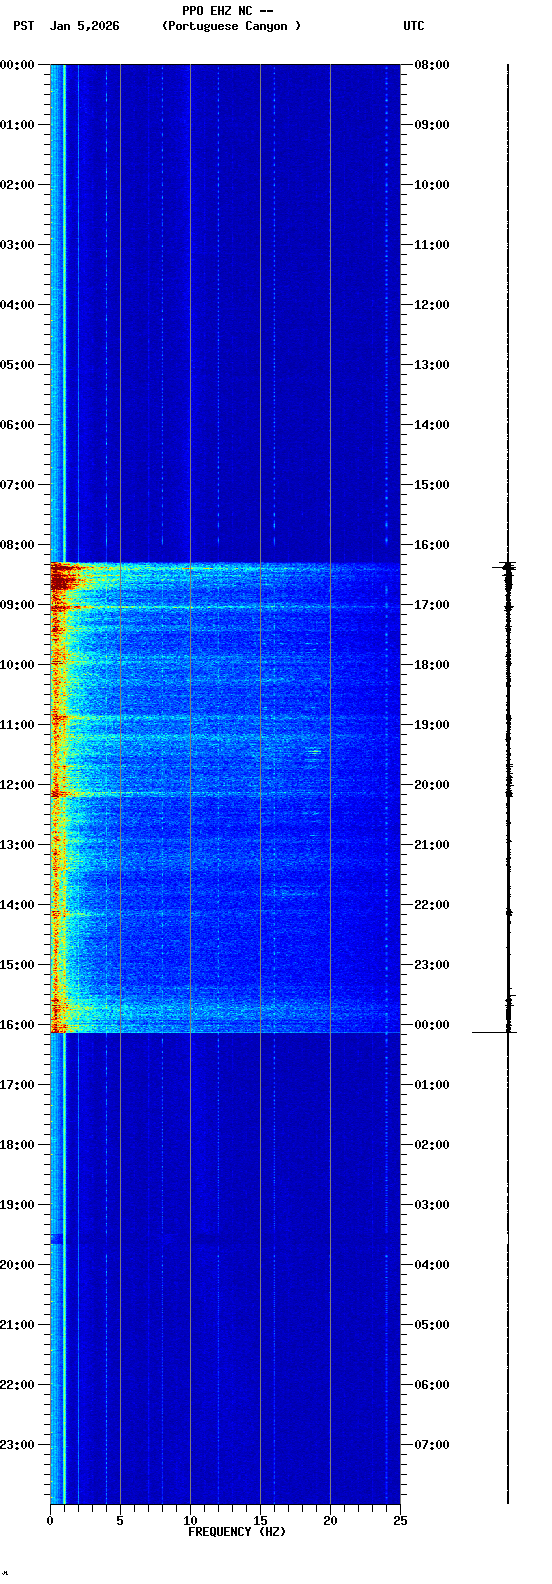Click the 'FREQUENCY (HZ)' axis label
552x1584 pixels.
tap(237, 1532)
